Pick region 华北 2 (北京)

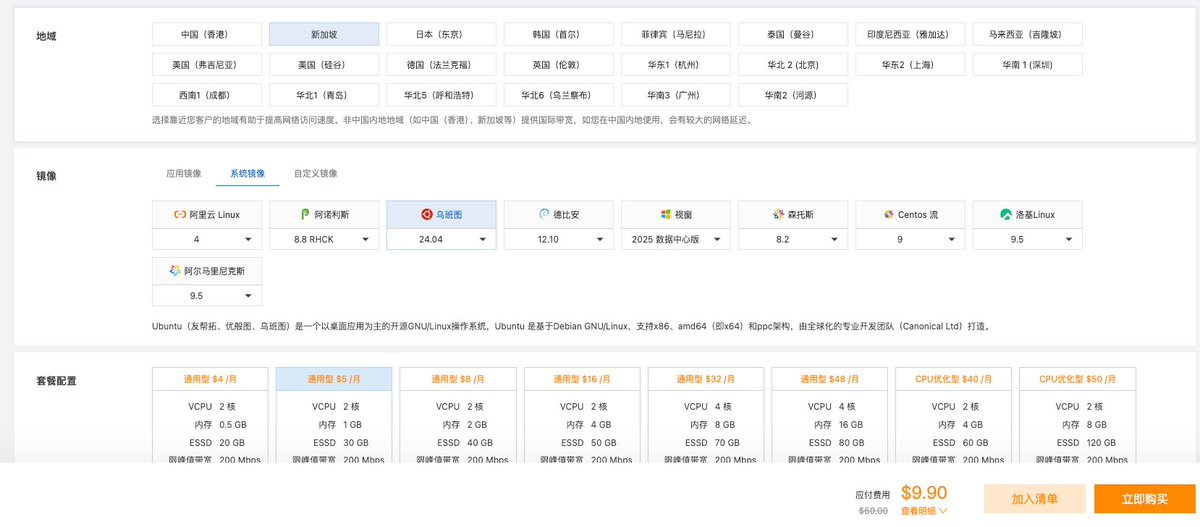point(793,65)
